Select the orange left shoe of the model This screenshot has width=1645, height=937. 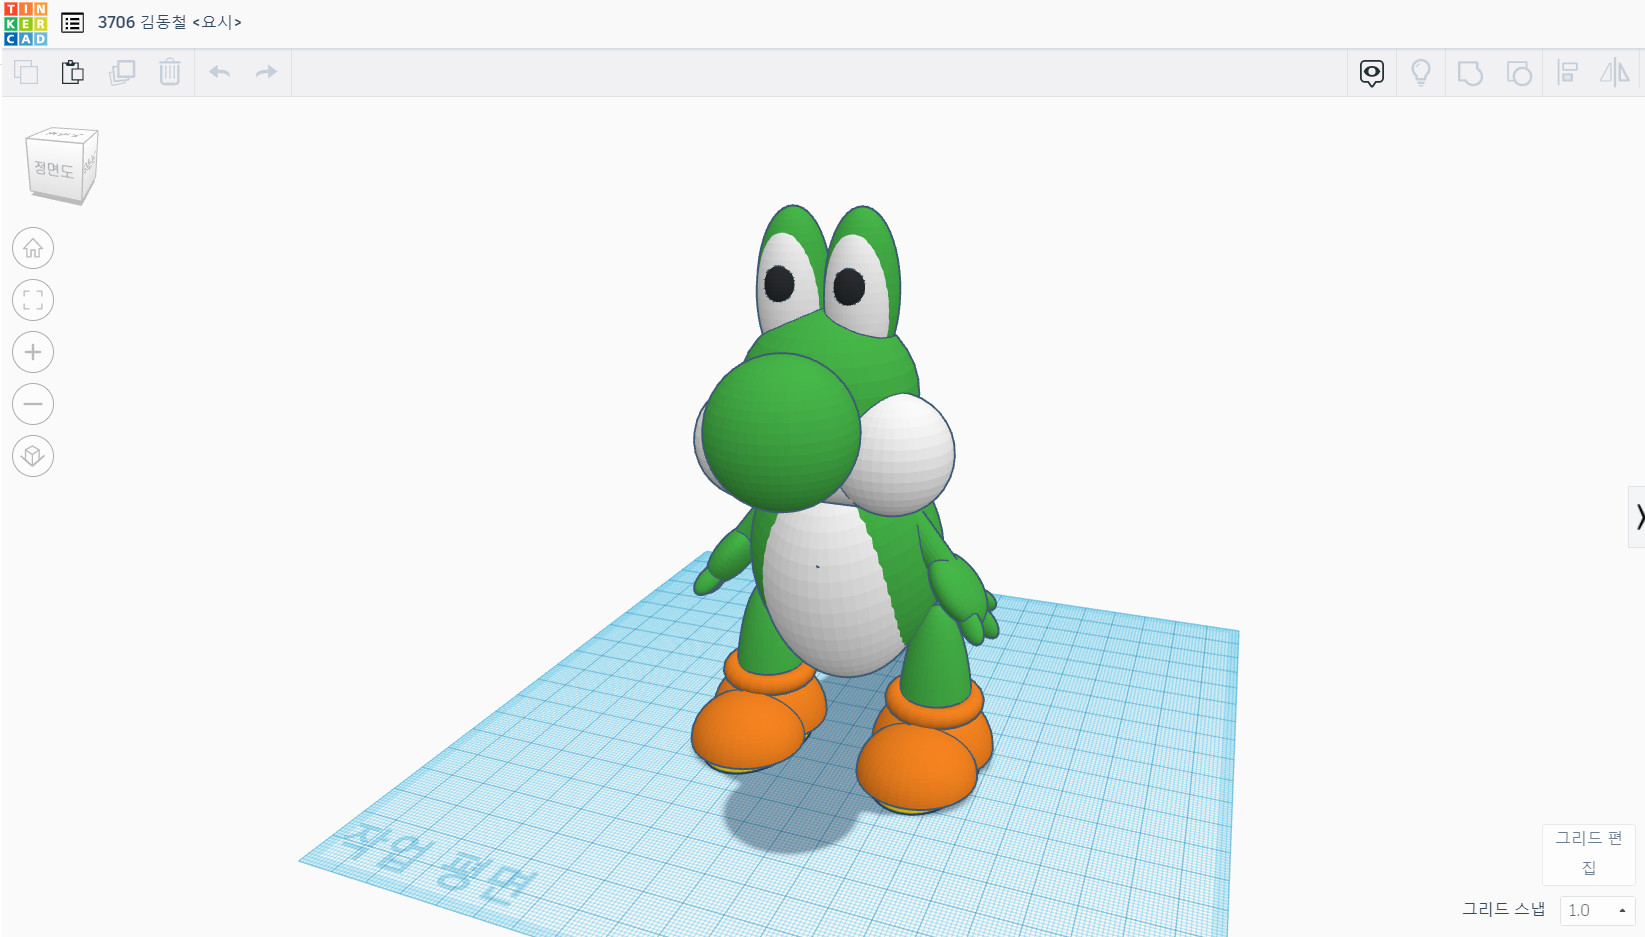tap(748, 730)
